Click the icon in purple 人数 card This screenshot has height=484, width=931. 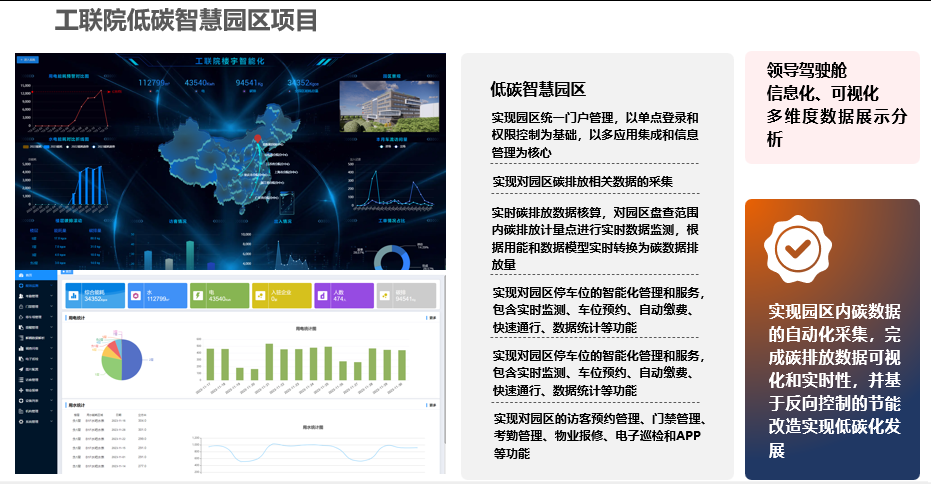point(322,295)
